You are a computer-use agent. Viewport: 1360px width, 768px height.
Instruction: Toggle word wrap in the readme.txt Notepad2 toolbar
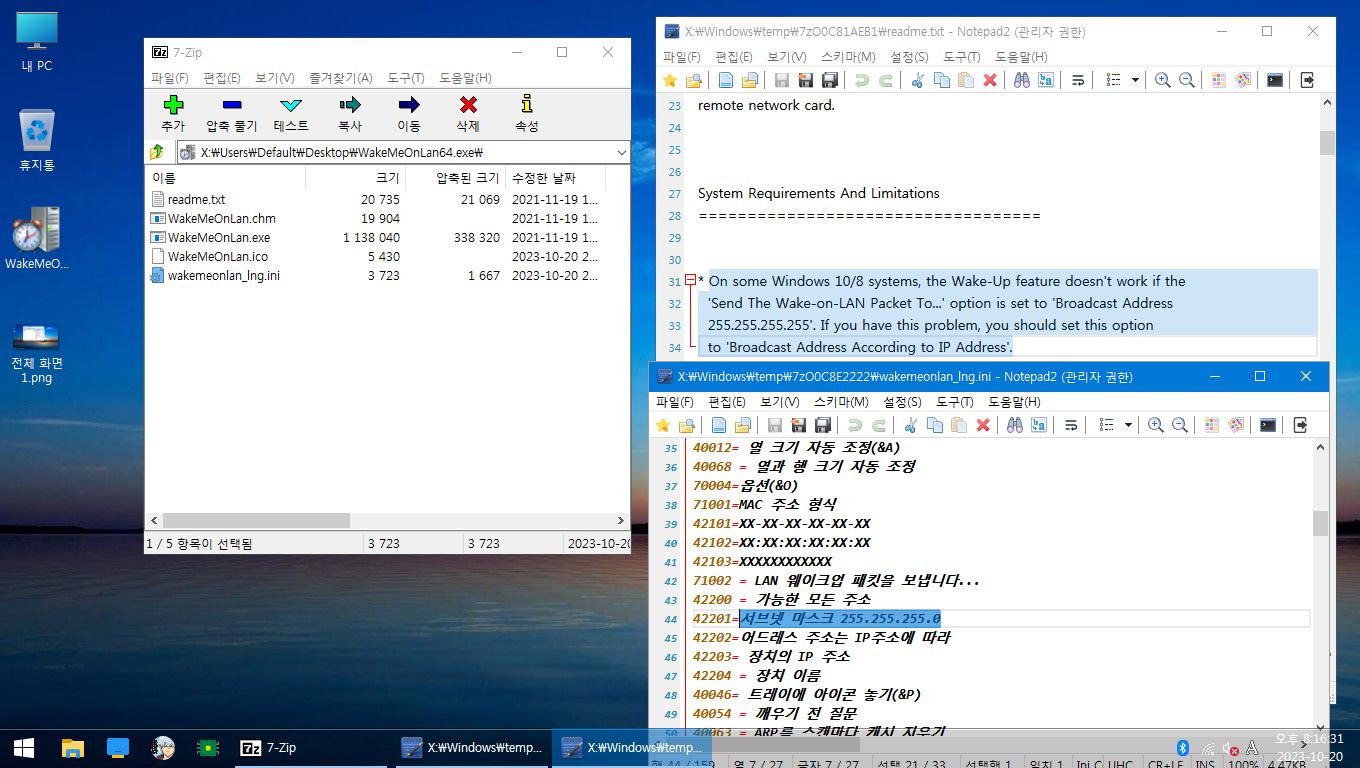[x=1078, y=80]
